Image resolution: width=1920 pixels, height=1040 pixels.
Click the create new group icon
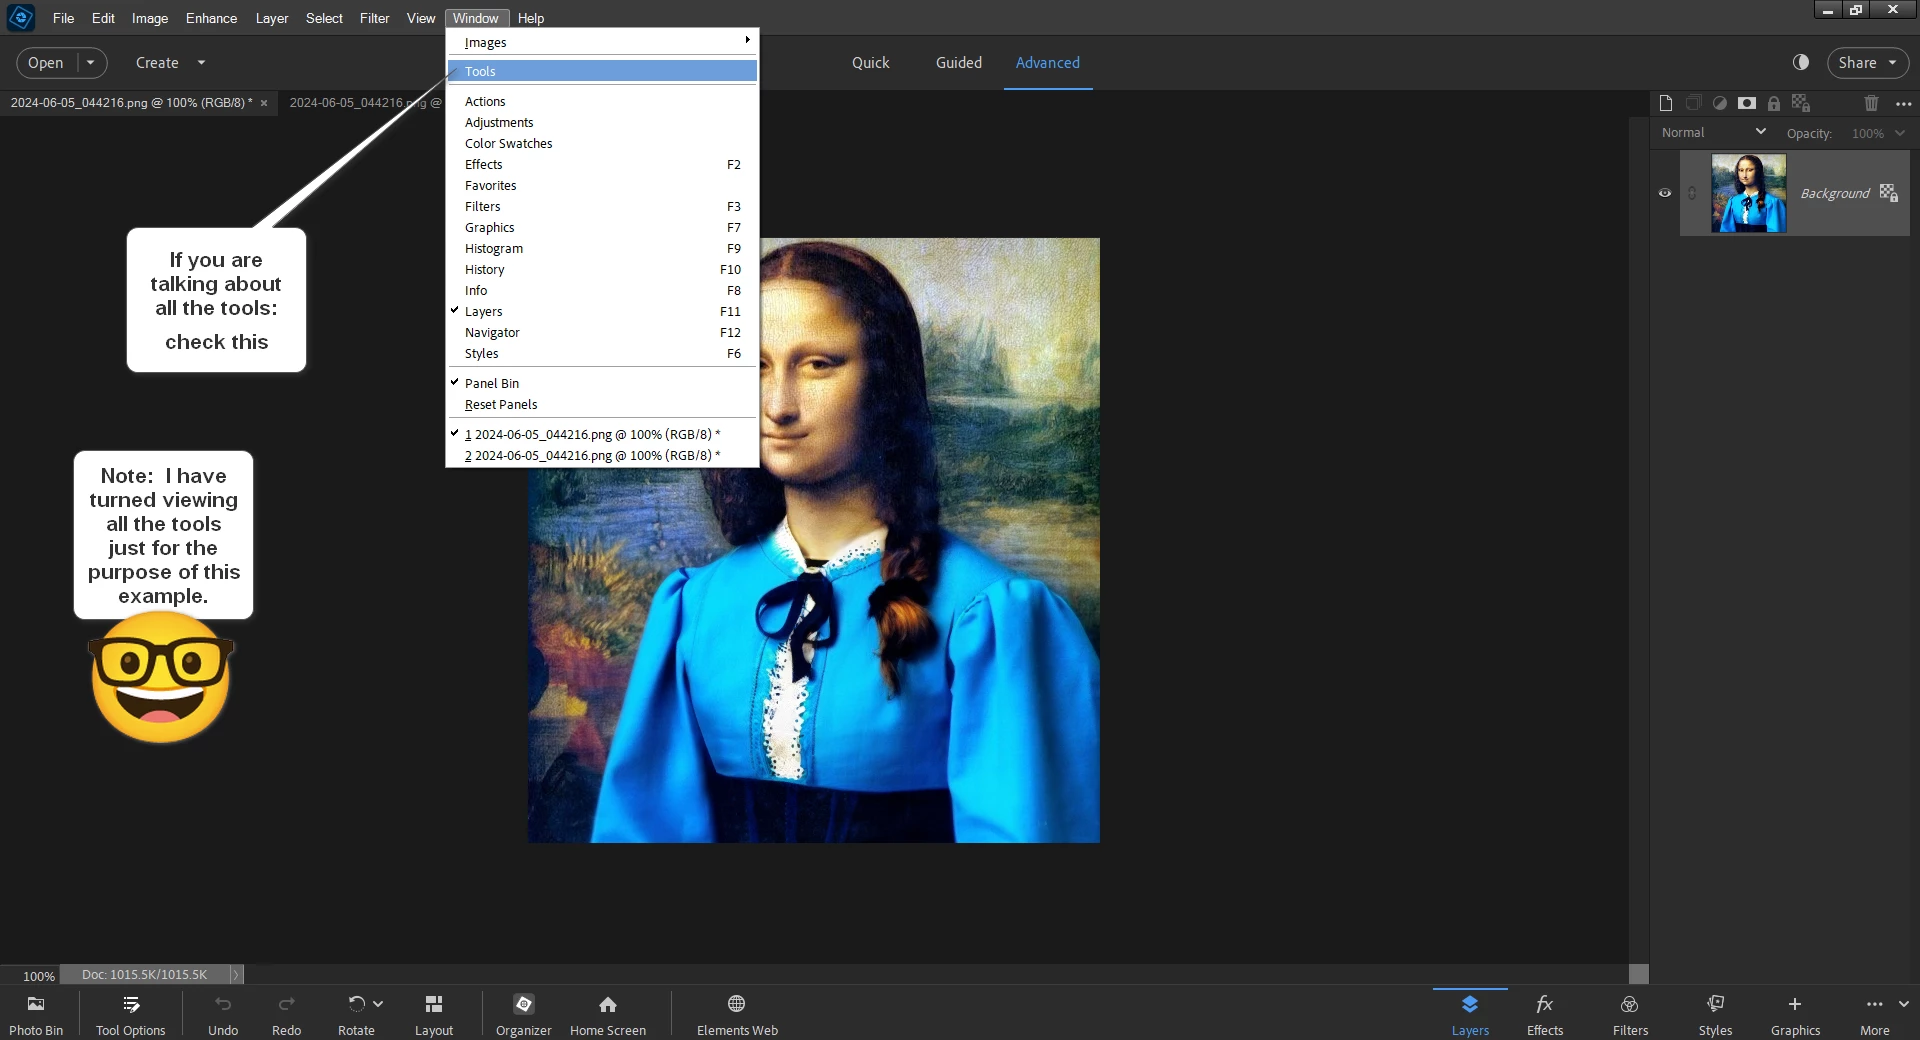coord(1693,103)
